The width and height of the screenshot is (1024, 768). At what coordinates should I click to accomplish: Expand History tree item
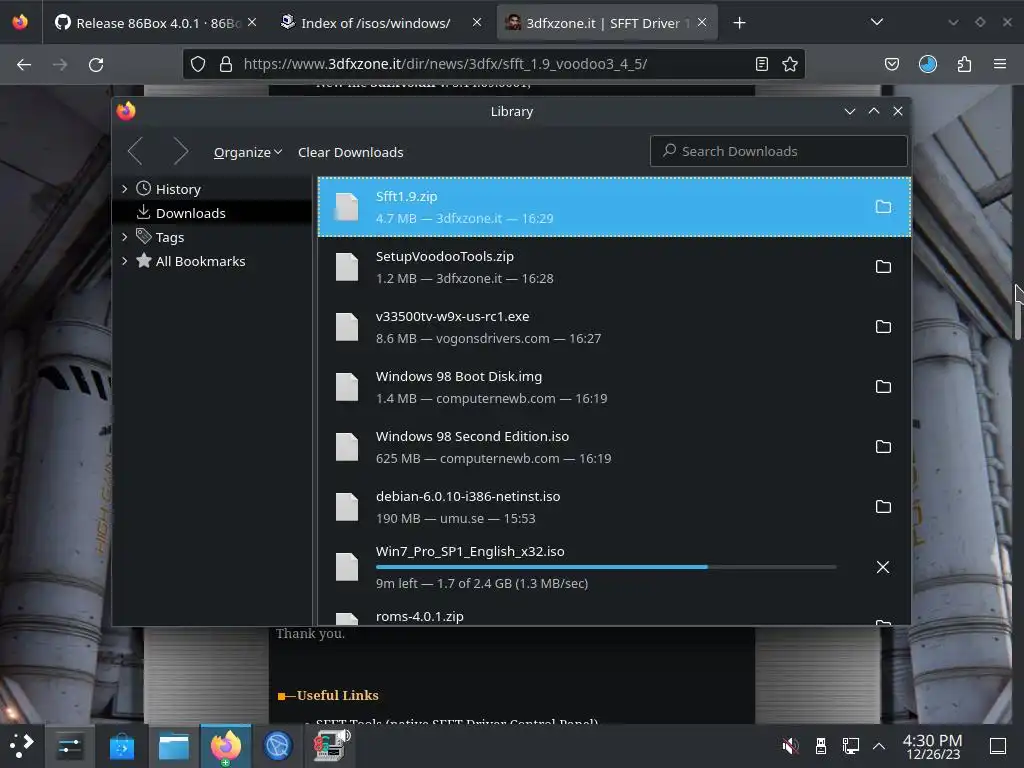(125, 189)
